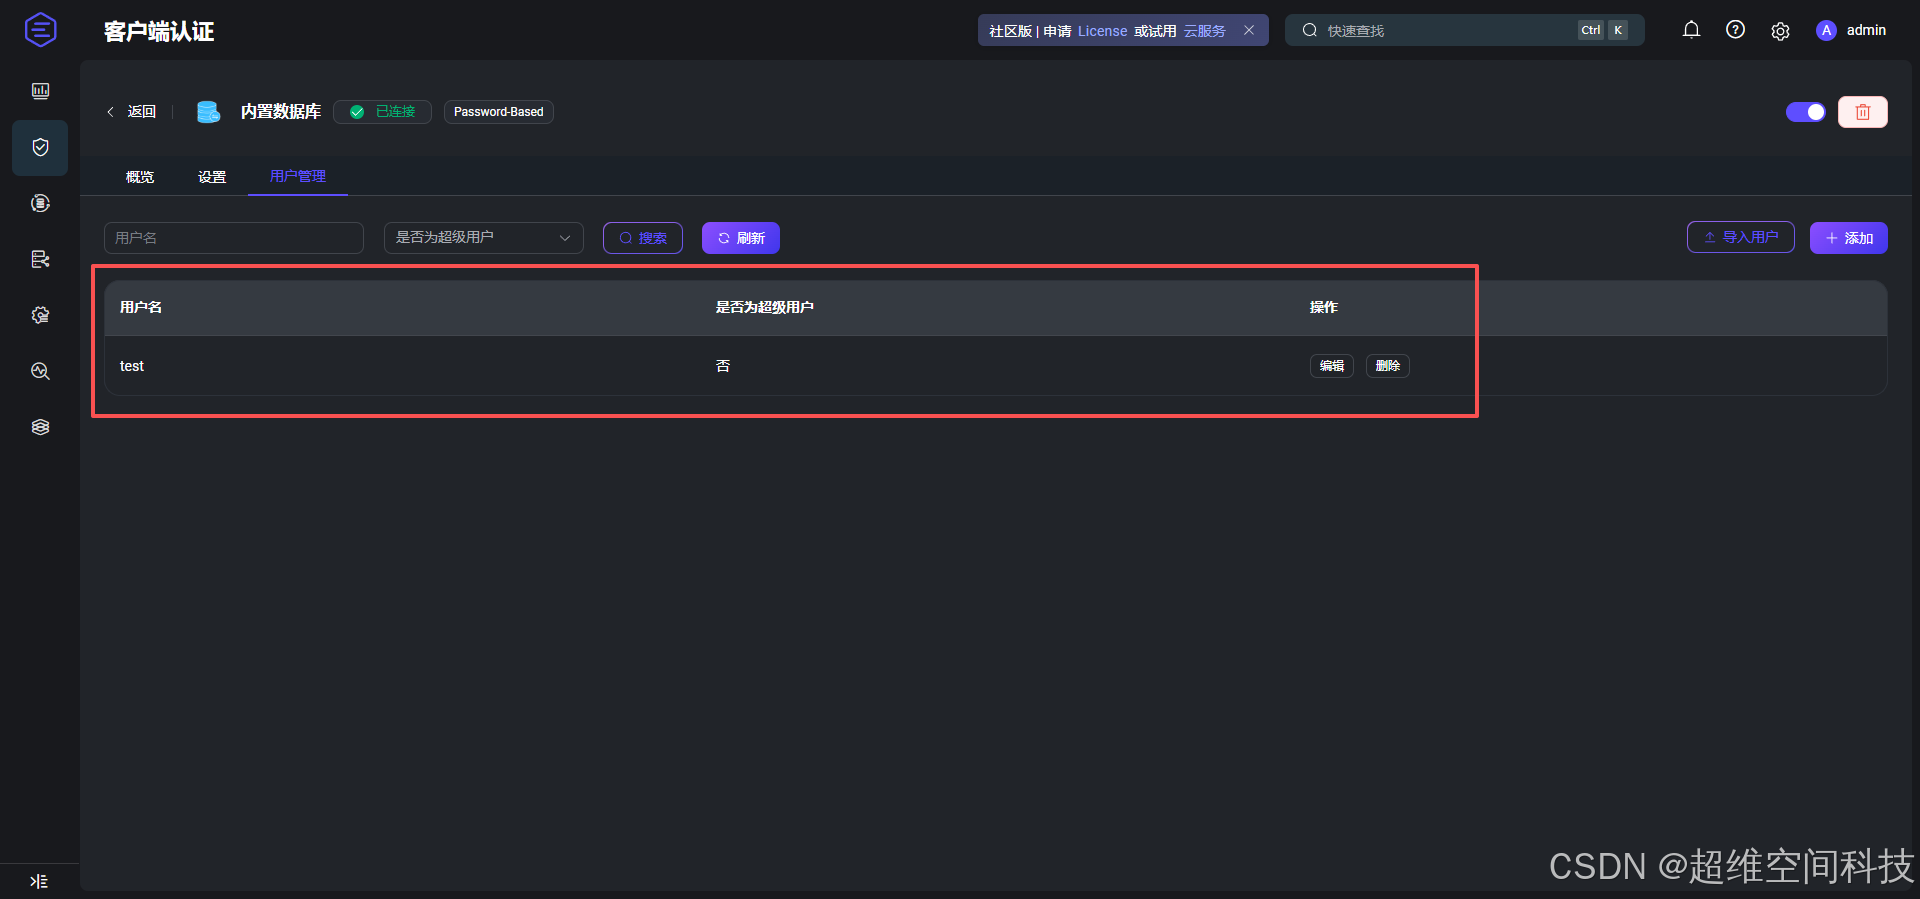Click the 刷新 button
This screenshot has height=899, width=1920.
(741, 238)
